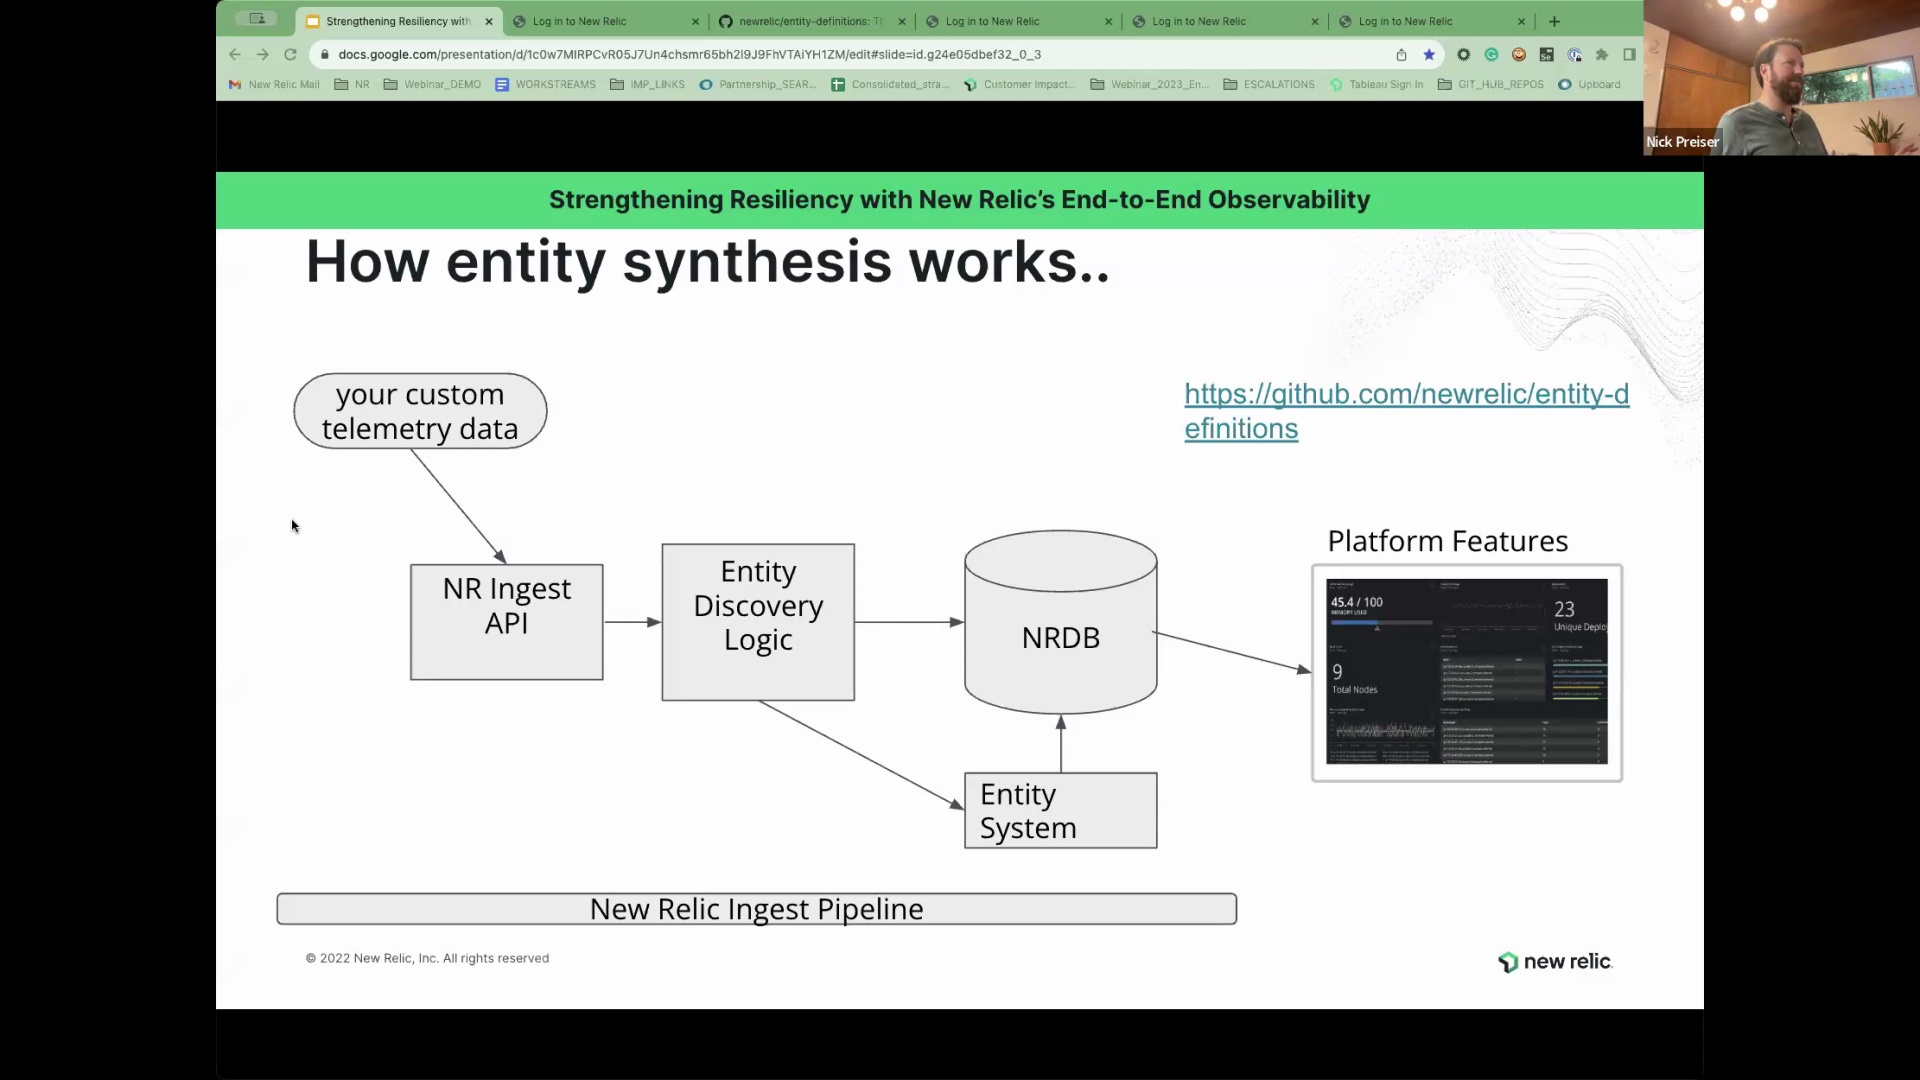This screenshot has height=1080, width=1920.
Task: Reload the Google Slides page
Action: point(291,54)
